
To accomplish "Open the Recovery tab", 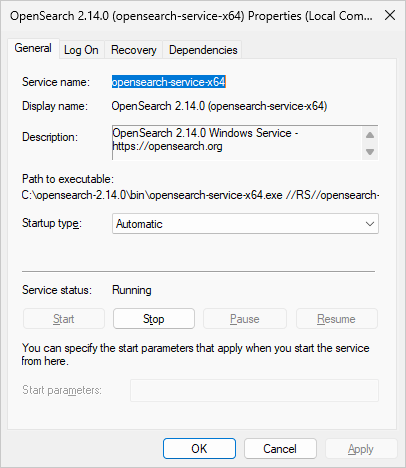I will pos(134,50).
